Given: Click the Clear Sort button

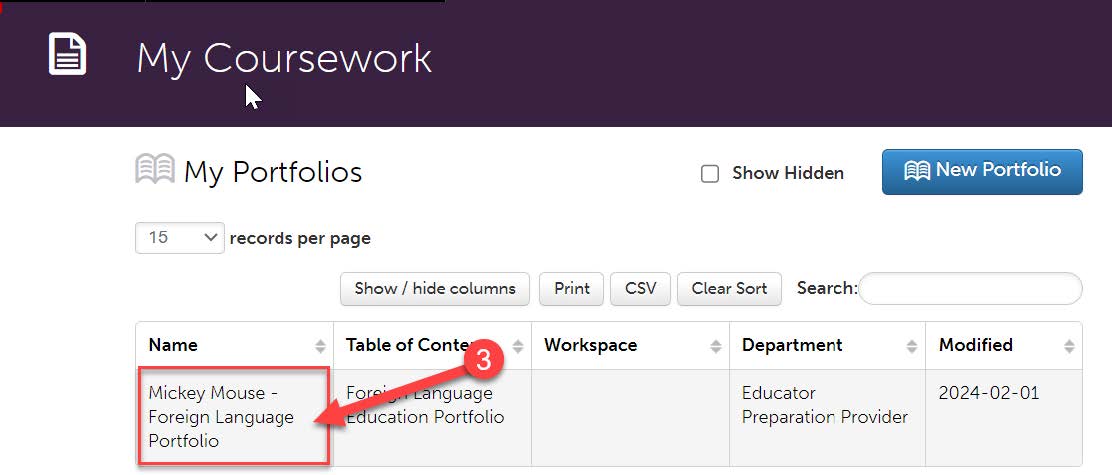Looking at the screenshot, I should (x=729, y=289).
